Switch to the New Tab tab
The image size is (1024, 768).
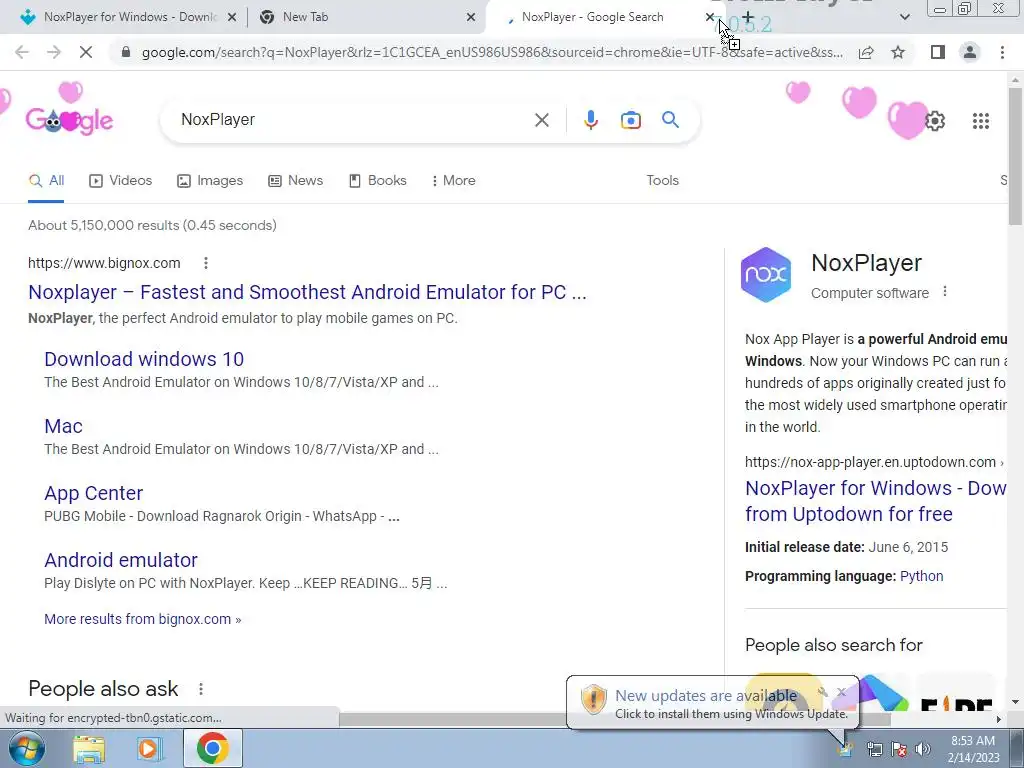point(366,17)
